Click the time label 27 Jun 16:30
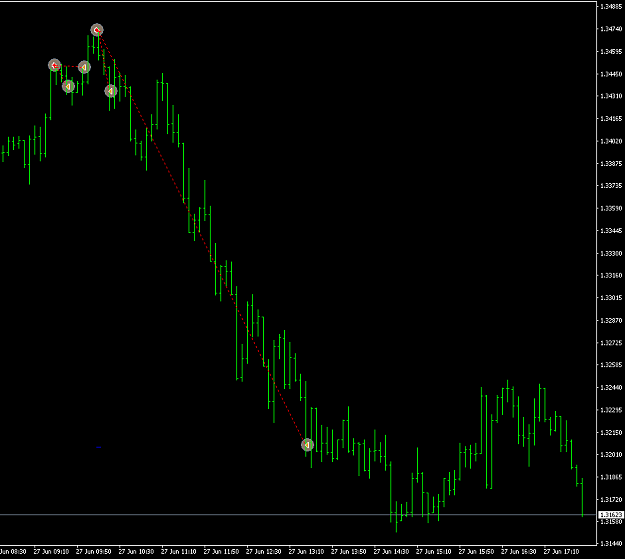This screenshot has height=559, width=625. 519,552
